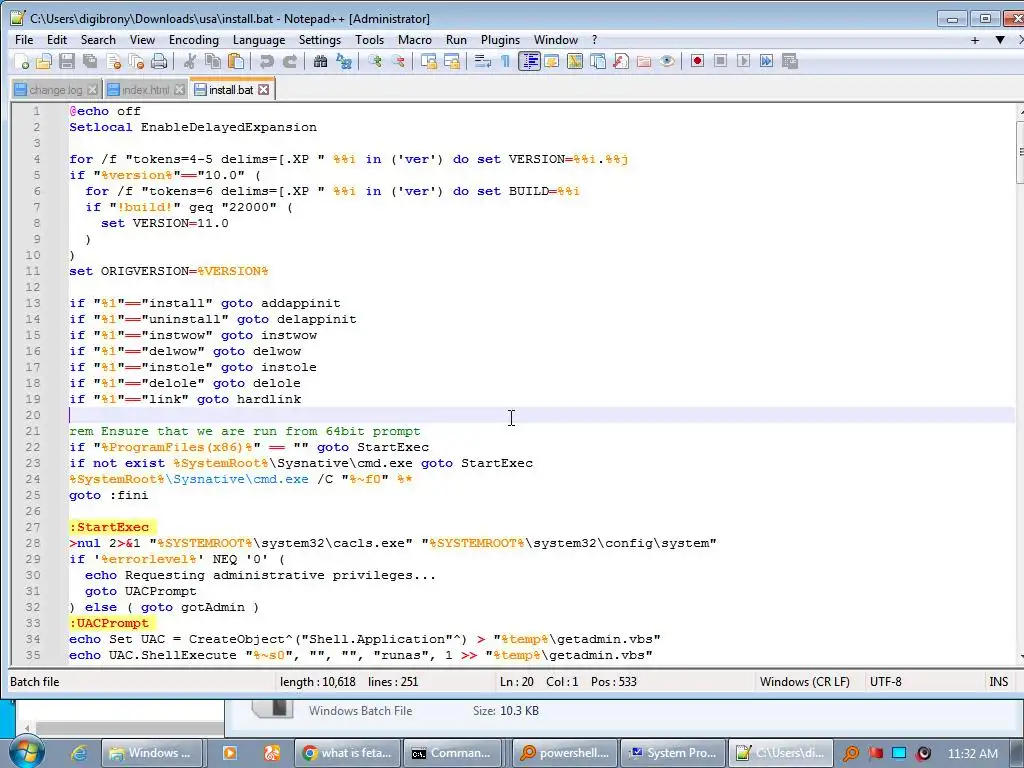This screenshot has width=1024, height=768.
Task: Cut selection with the scissors icon
Action: pos(190,61)
